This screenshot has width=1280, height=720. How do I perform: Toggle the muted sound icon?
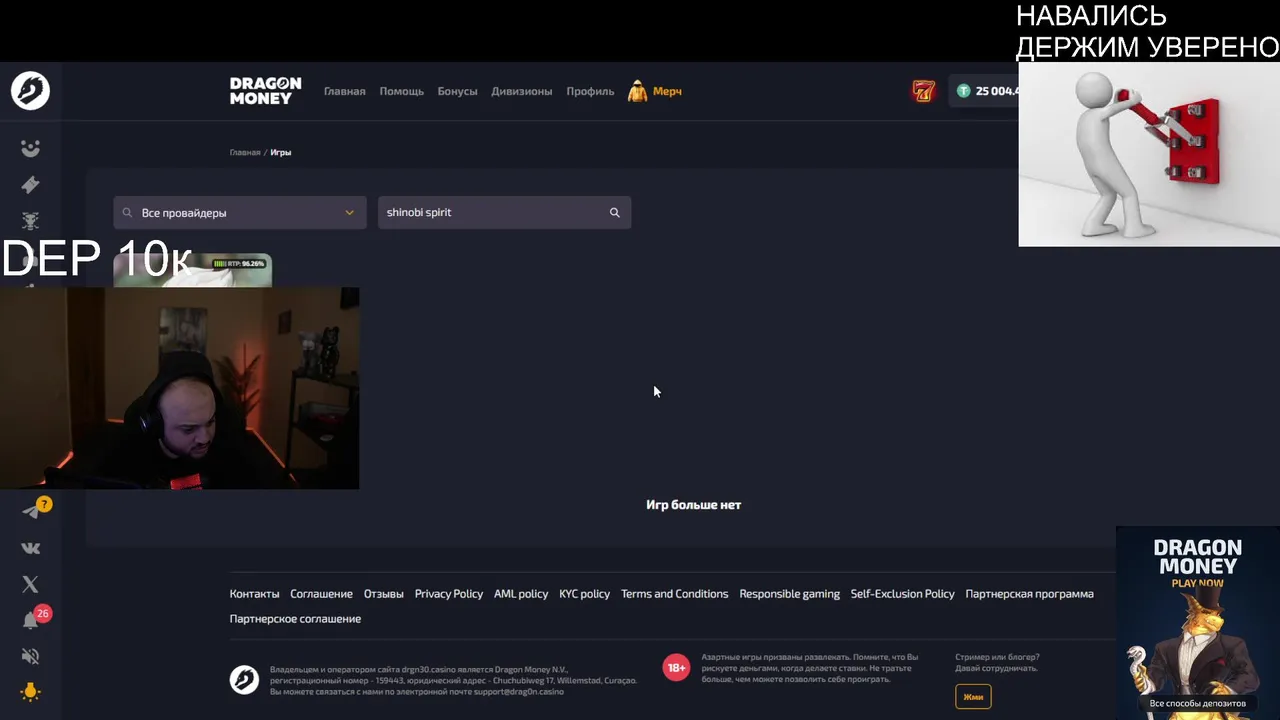pos(31,656)
